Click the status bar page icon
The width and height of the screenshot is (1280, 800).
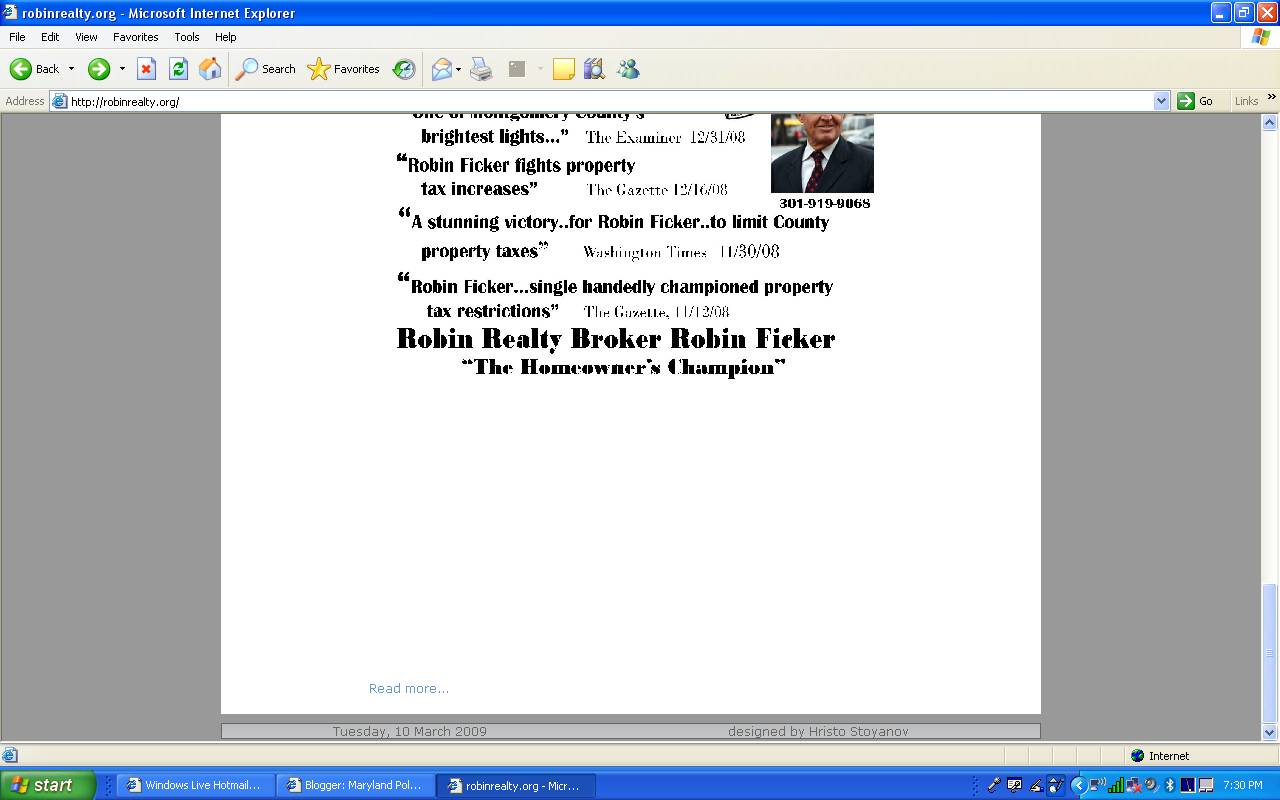pyautogui.click(x=9, y=756)
